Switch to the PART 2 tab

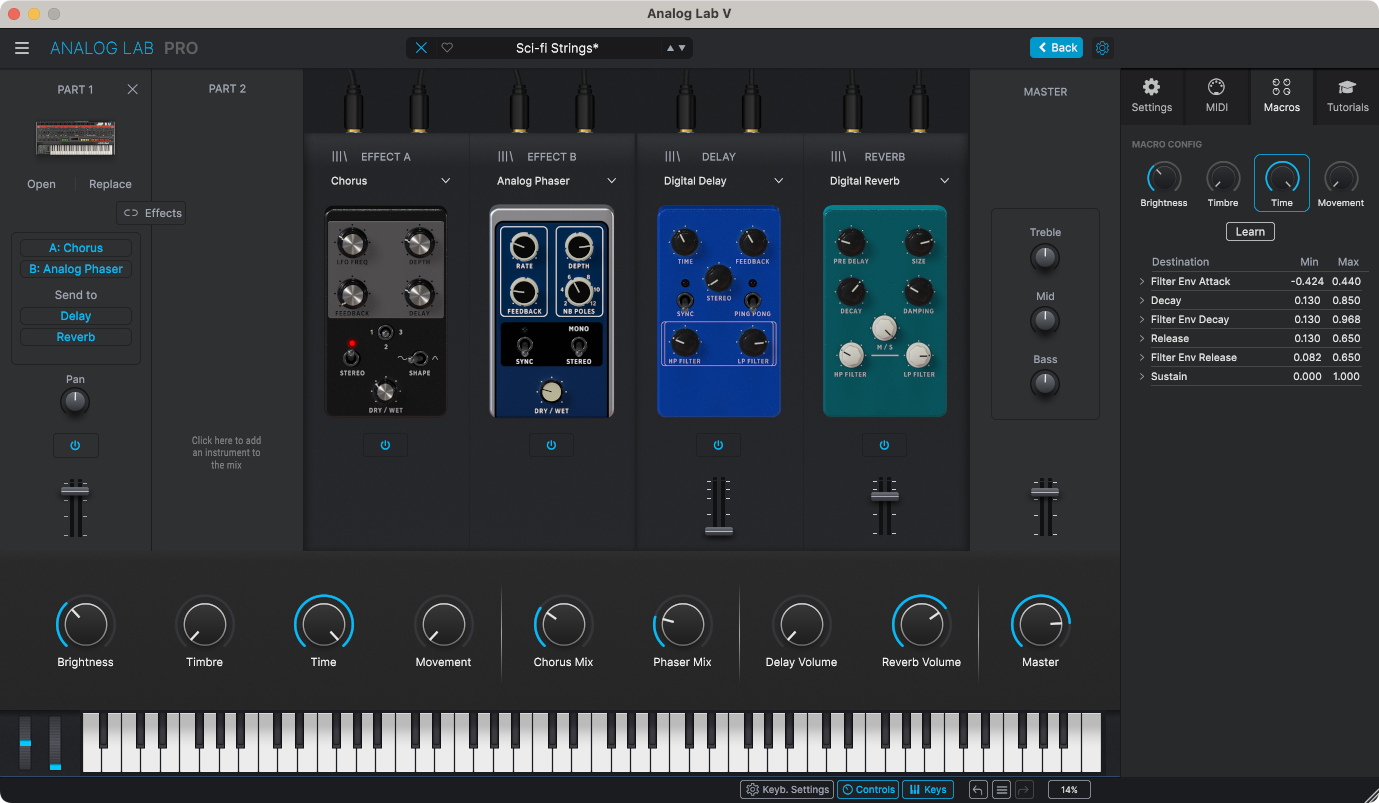click(x=227, y=88)
